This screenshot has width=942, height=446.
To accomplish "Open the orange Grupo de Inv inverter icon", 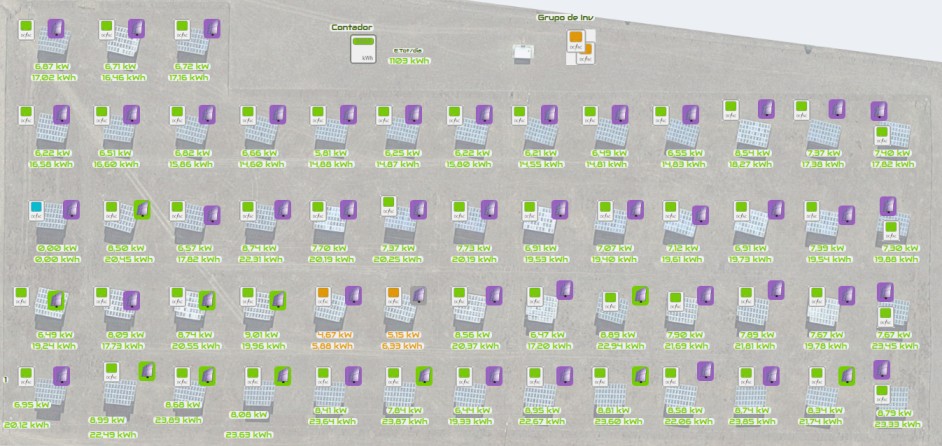I will (x=576, y=39).
